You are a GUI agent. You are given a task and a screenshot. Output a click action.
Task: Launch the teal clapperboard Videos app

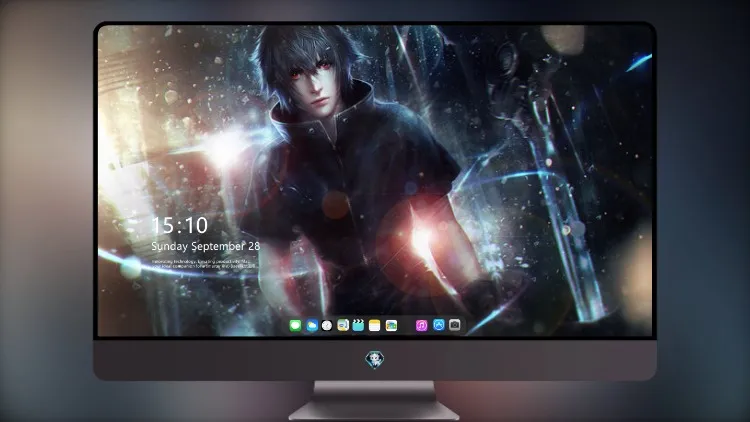[358, 326]
